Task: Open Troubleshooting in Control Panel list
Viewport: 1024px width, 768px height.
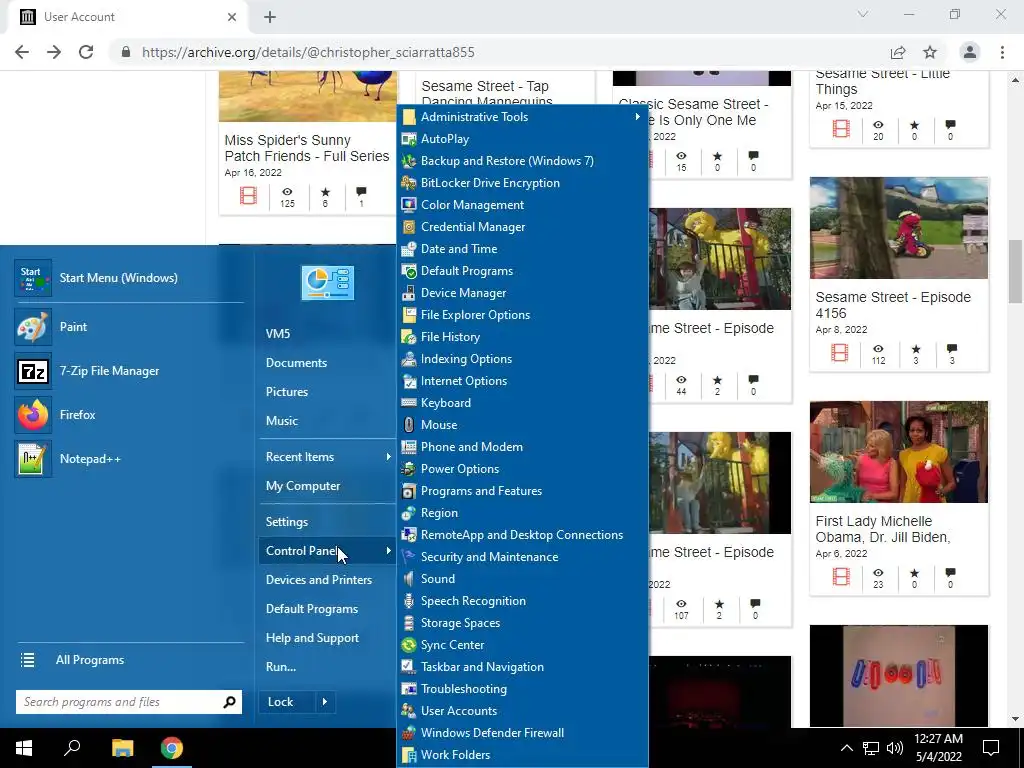Action: pyautogui.click(x=464, y=689)
